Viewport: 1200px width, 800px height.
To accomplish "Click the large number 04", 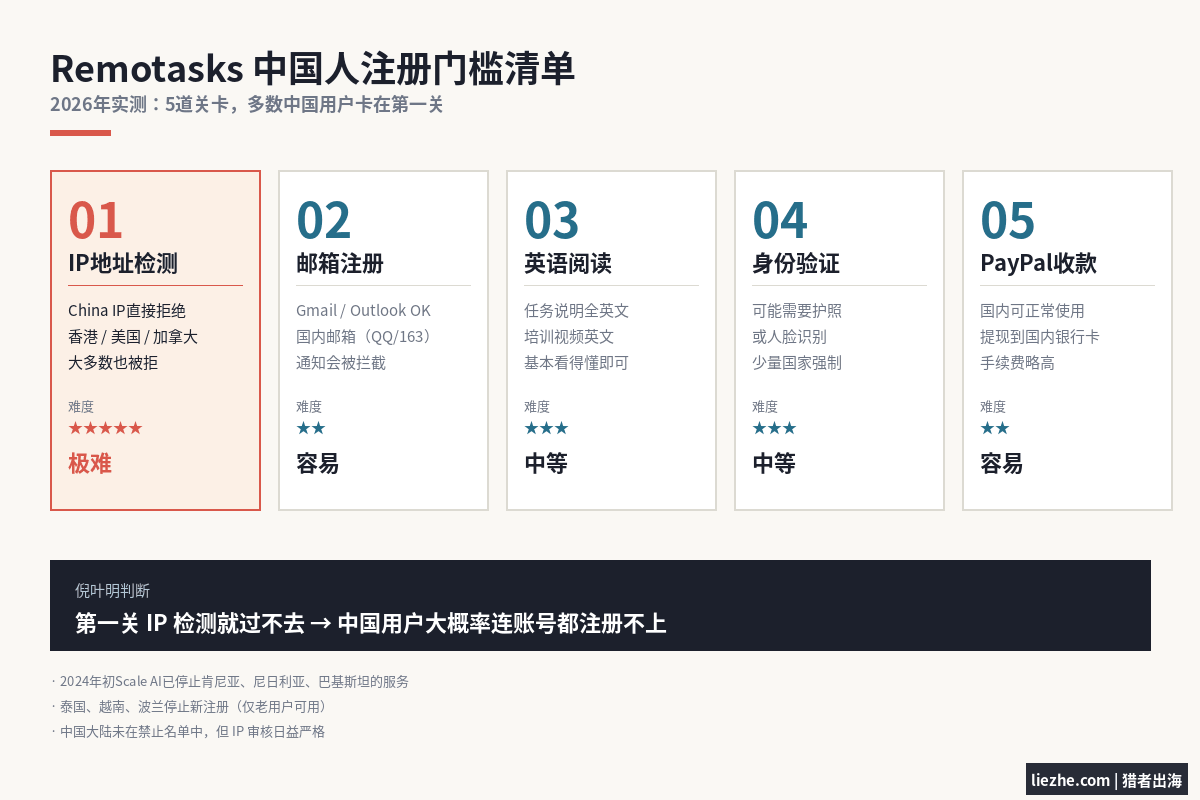I will [780, 221].
